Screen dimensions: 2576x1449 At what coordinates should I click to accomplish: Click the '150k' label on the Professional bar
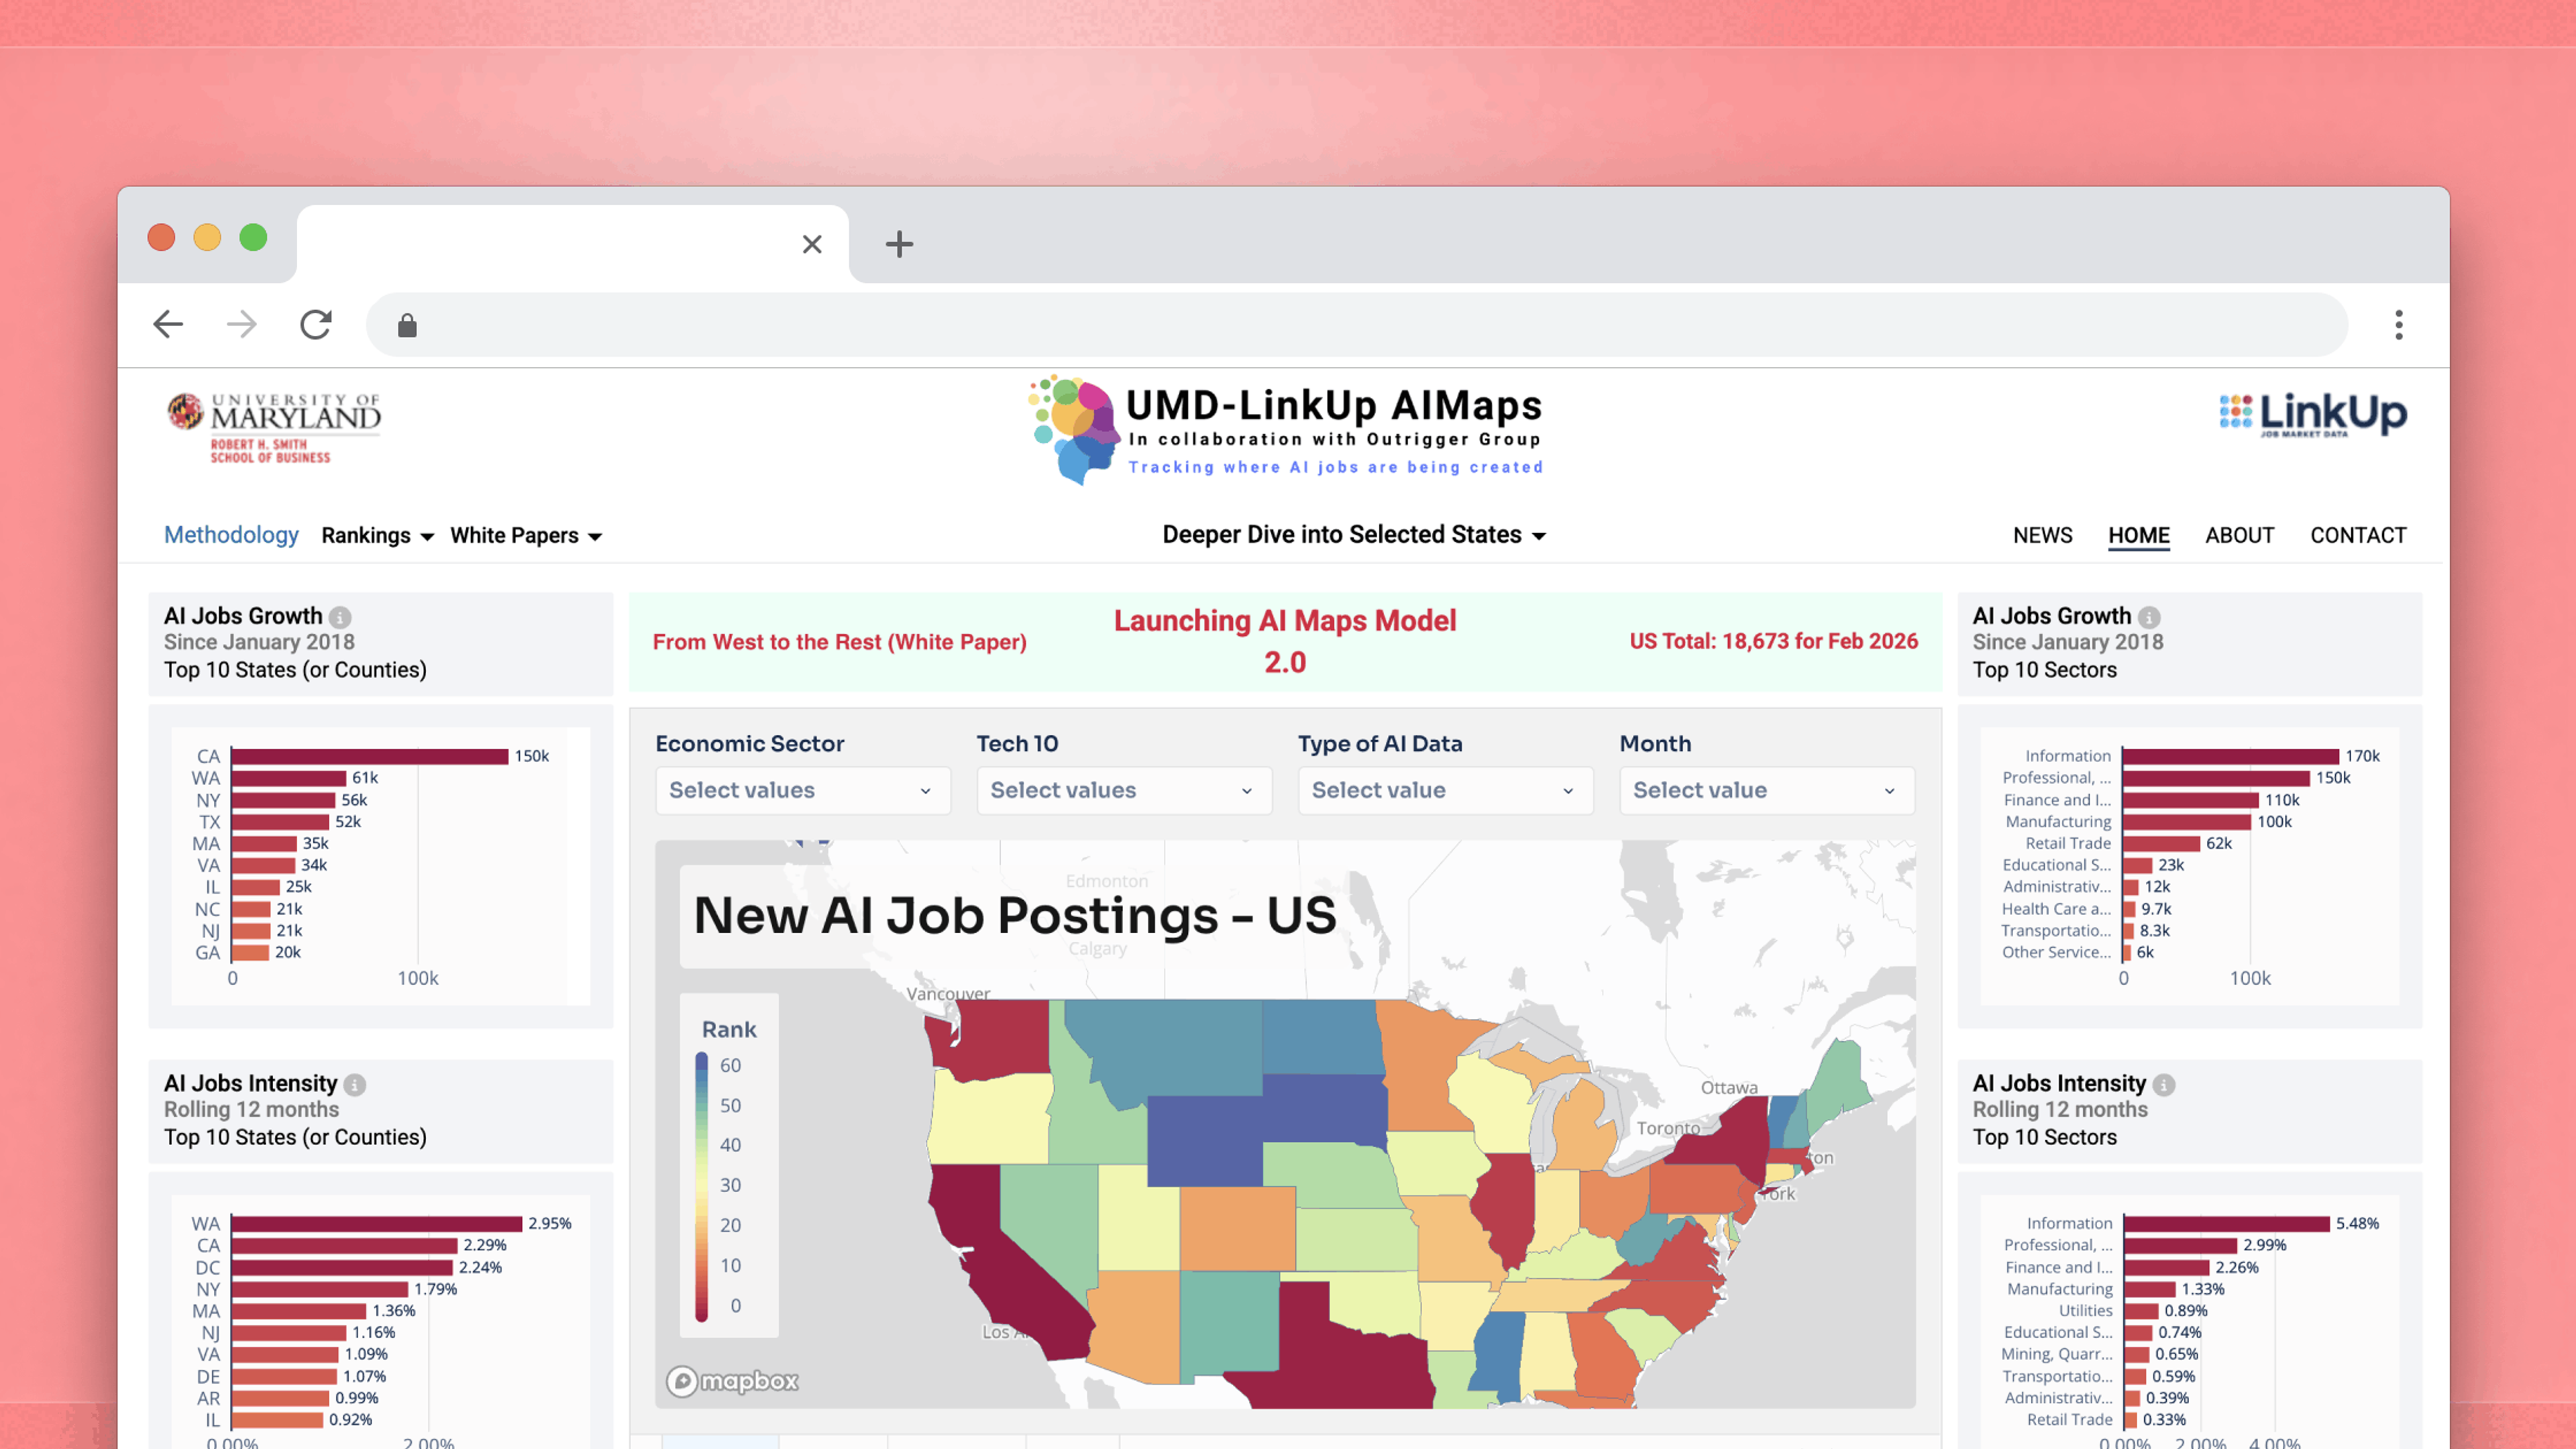2333,778
